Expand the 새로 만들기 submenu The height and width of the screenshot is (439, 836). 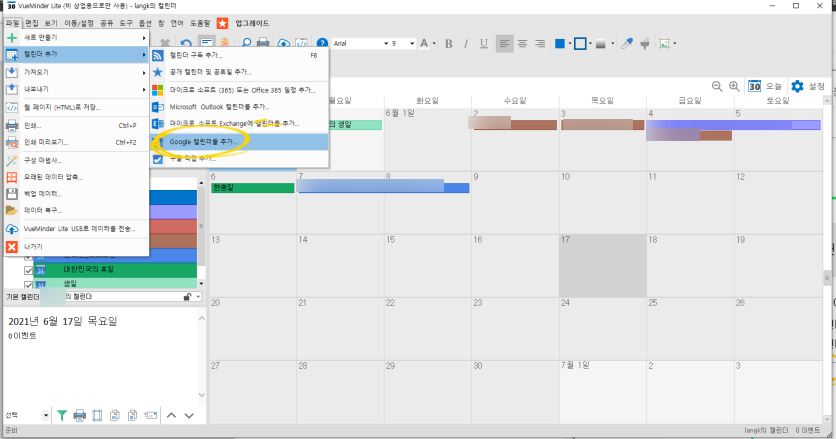point(77,38)
